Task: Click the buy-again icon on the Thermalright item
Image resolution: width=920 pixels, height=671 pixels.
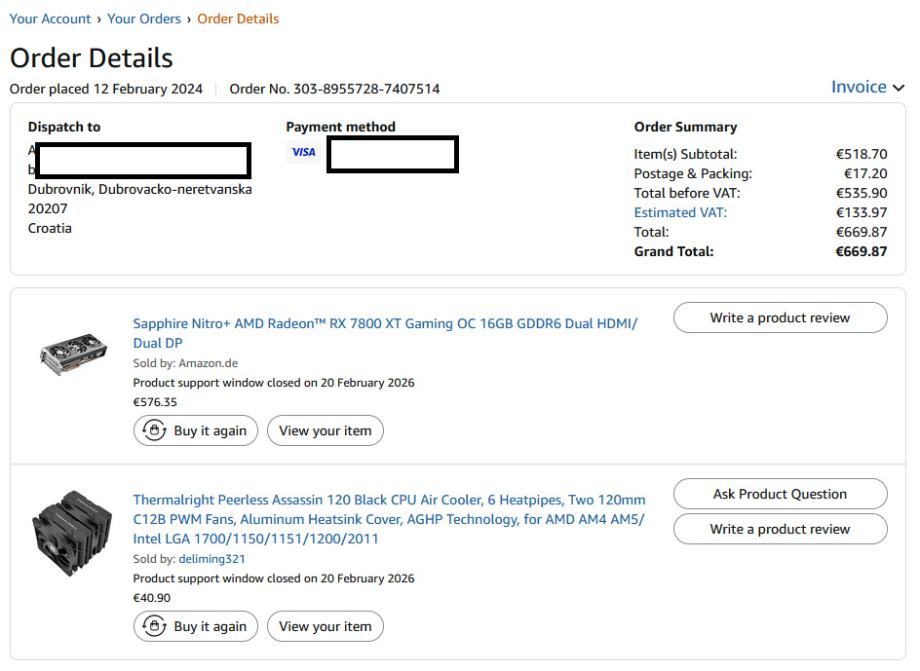Action: coord(155,627)
